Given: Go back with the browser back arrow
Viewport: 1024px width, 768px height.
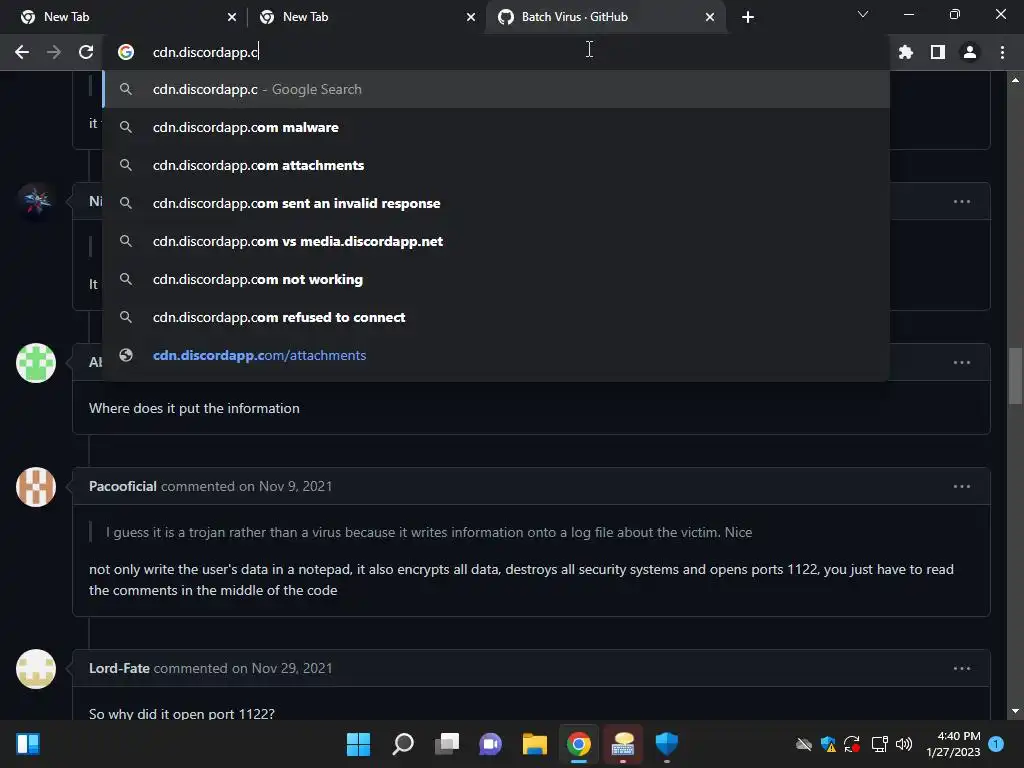Looking at the screenshot, I should point(22,52).
